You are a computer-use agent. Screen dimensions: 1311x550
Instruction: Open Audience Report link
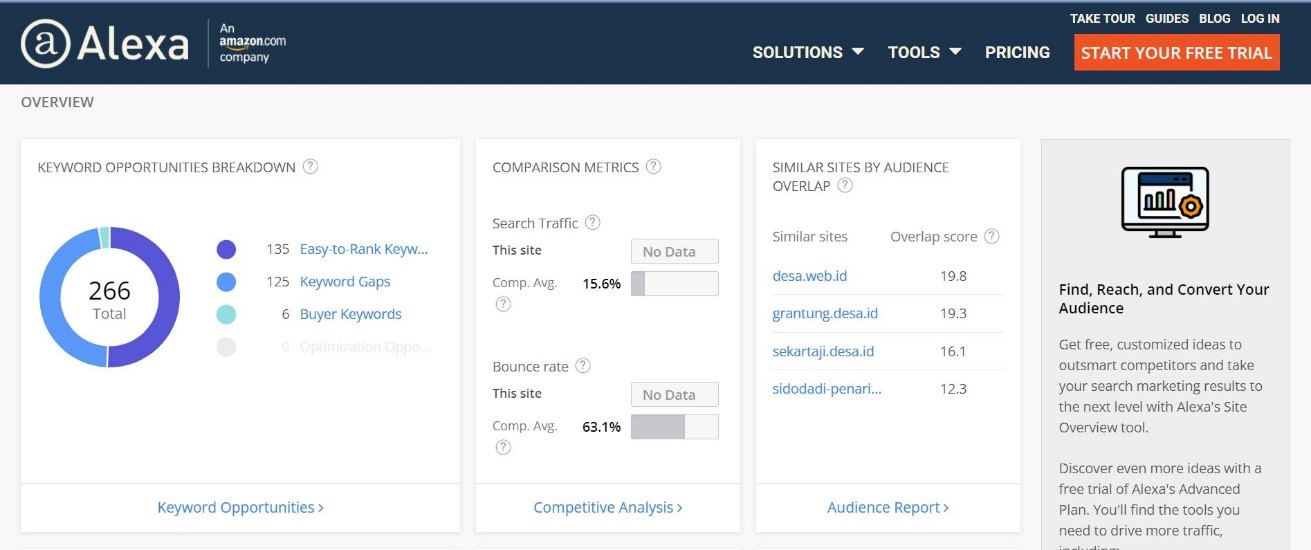tap(888, 507)
